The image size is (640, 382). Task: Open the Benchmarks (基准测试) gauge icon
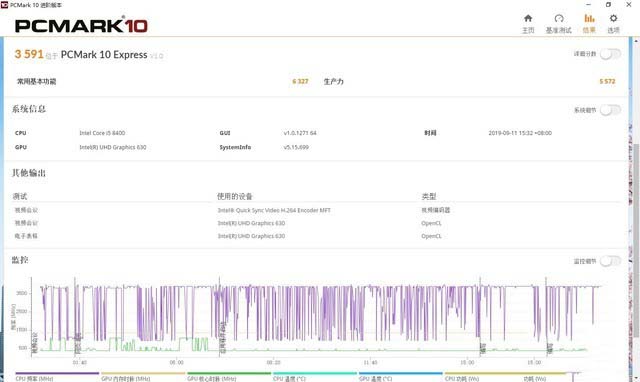click(559, 18)
